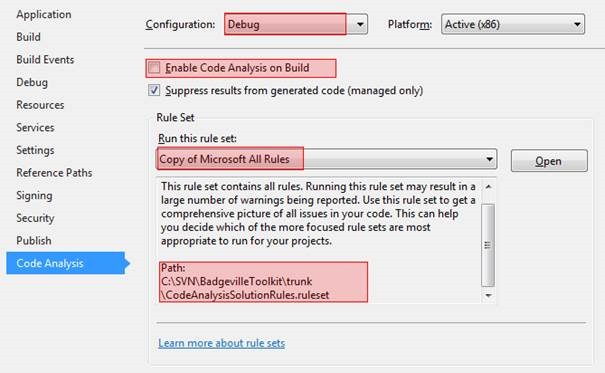The width and height of the screenshot is (605, 373).
Task: Enable Code Analysis on Build checkbox
Action: point(154,68)
